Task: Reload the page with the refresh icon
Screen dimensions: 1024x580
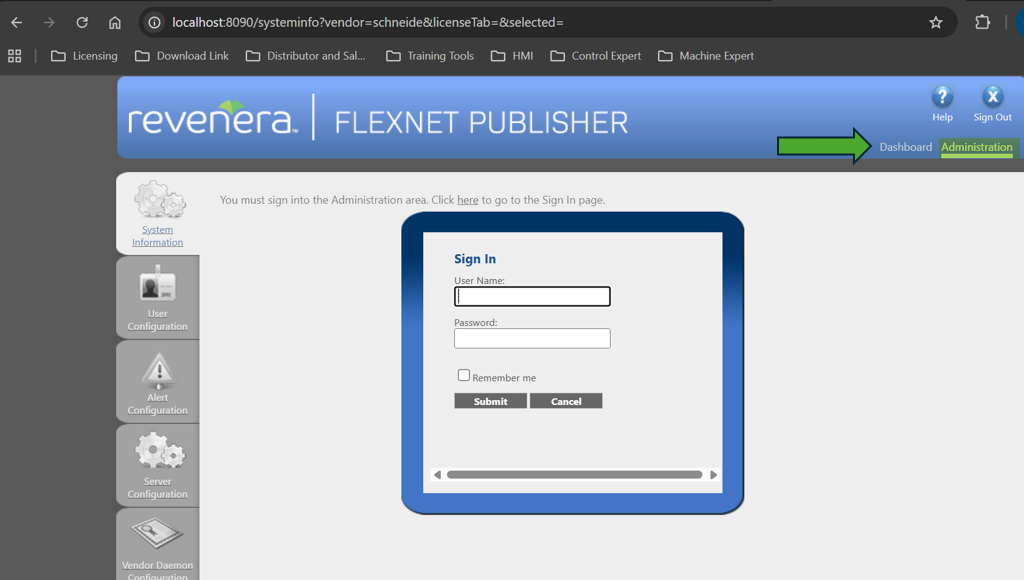Action: point(82,22)
